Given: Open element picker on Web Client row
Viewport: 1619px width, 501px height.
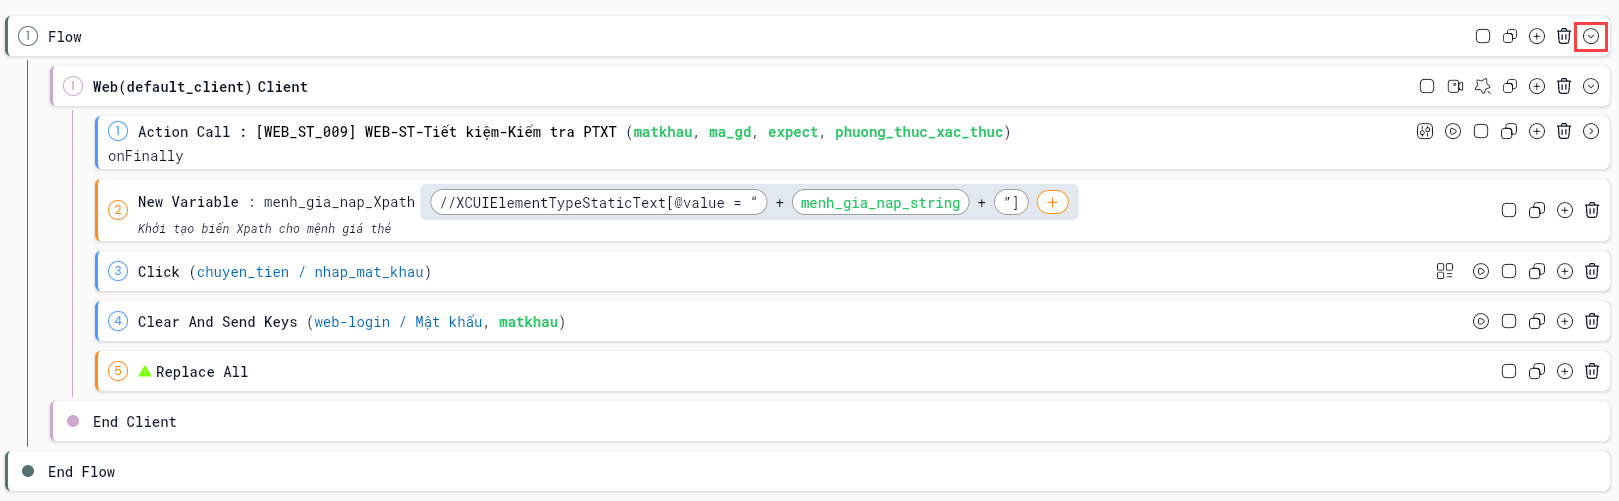Looking at the screenshot, I should pyautogui.click(x=1483, y=87).
